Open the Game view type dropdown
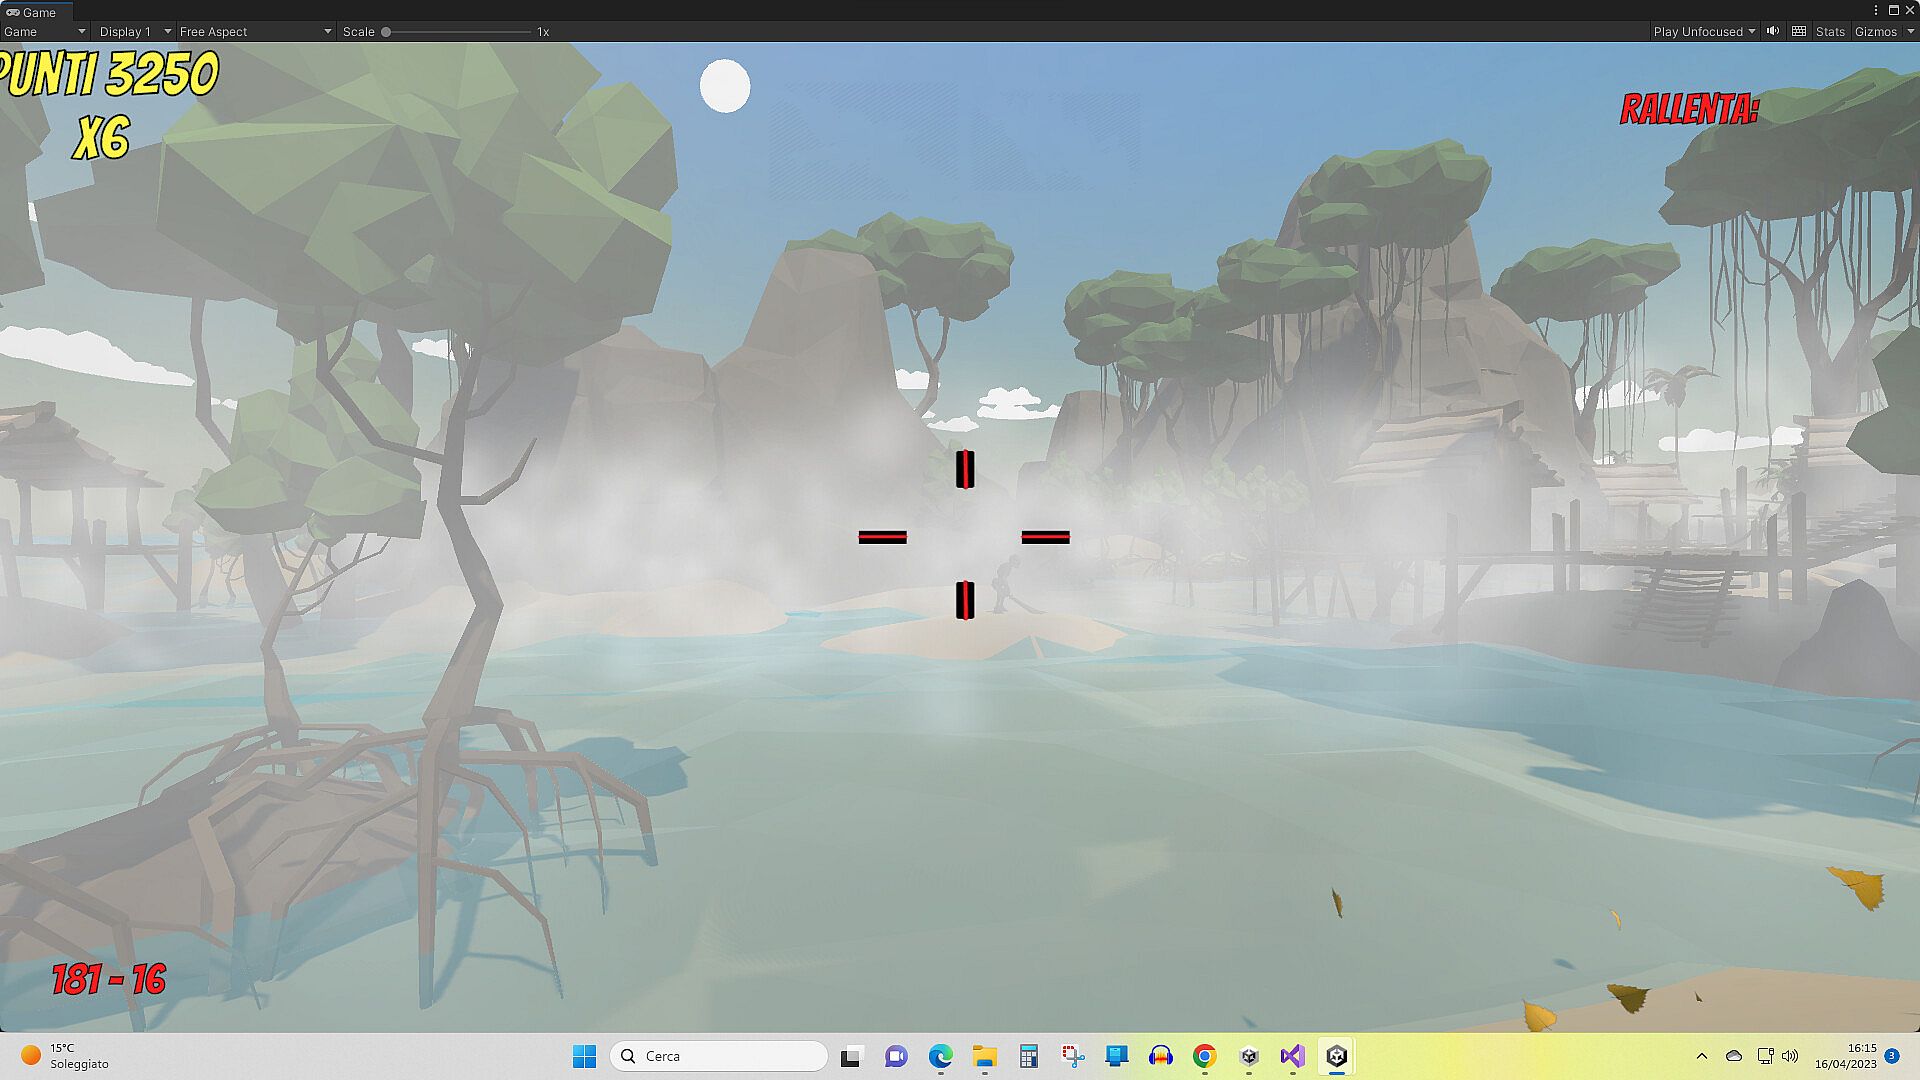1920x1080 pixels. [45, 31]
